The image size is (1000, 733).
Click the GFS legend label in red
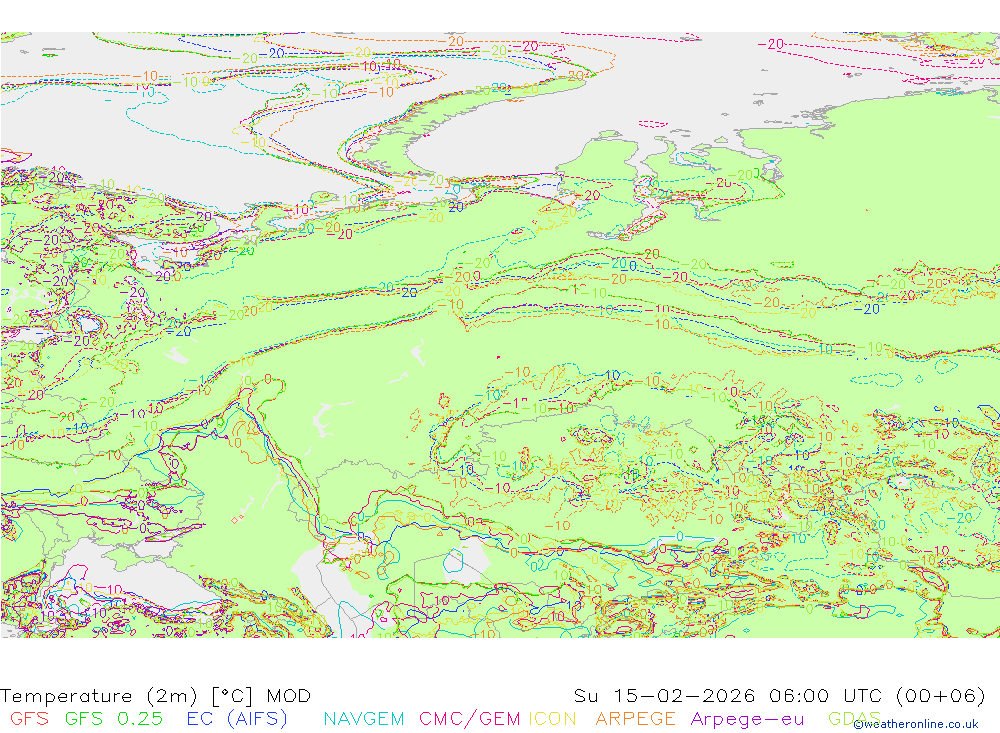(29, 718)
